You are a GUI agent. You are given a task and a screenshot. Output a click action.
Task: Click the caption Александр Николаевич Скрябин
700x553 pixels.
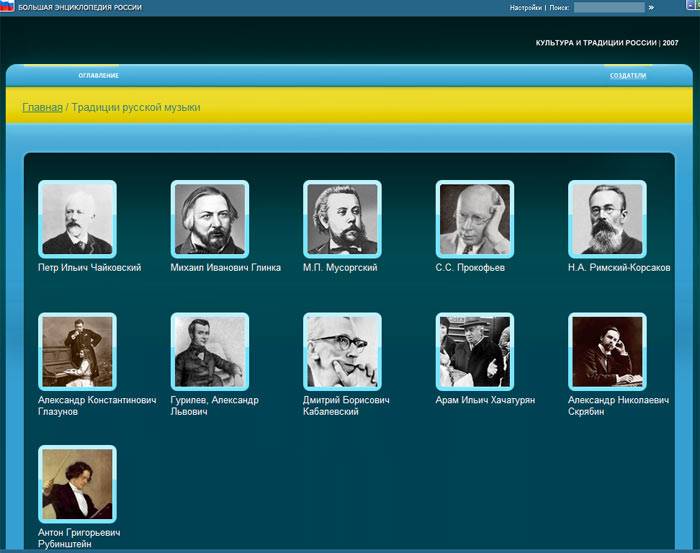click(618, 406)
